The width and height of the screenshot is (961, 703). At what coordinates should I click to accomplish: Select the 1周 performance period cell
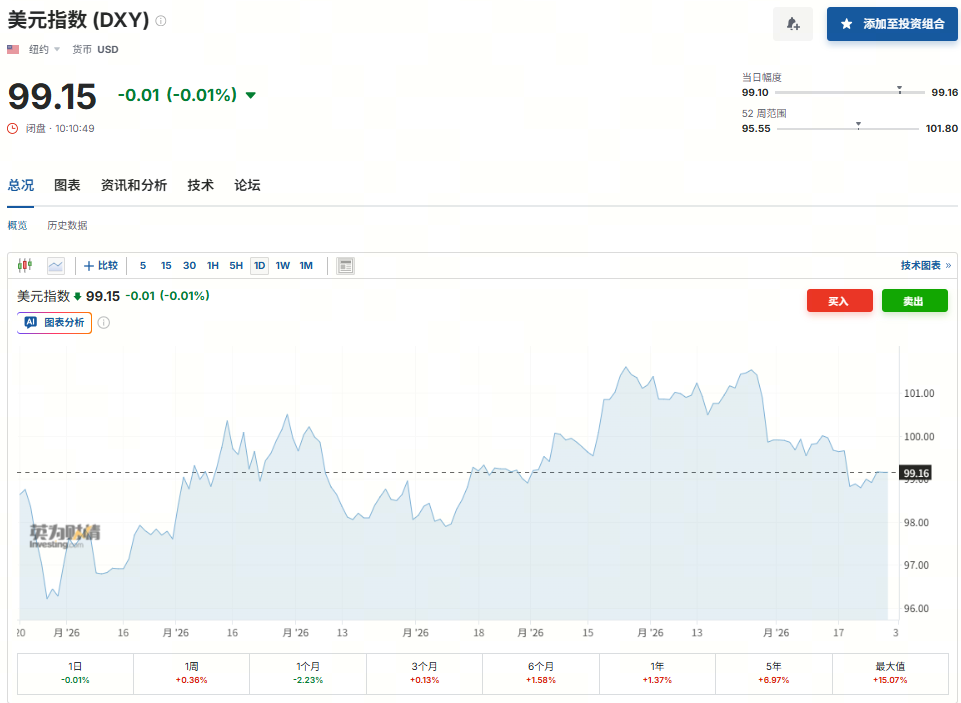click(191, 673)
